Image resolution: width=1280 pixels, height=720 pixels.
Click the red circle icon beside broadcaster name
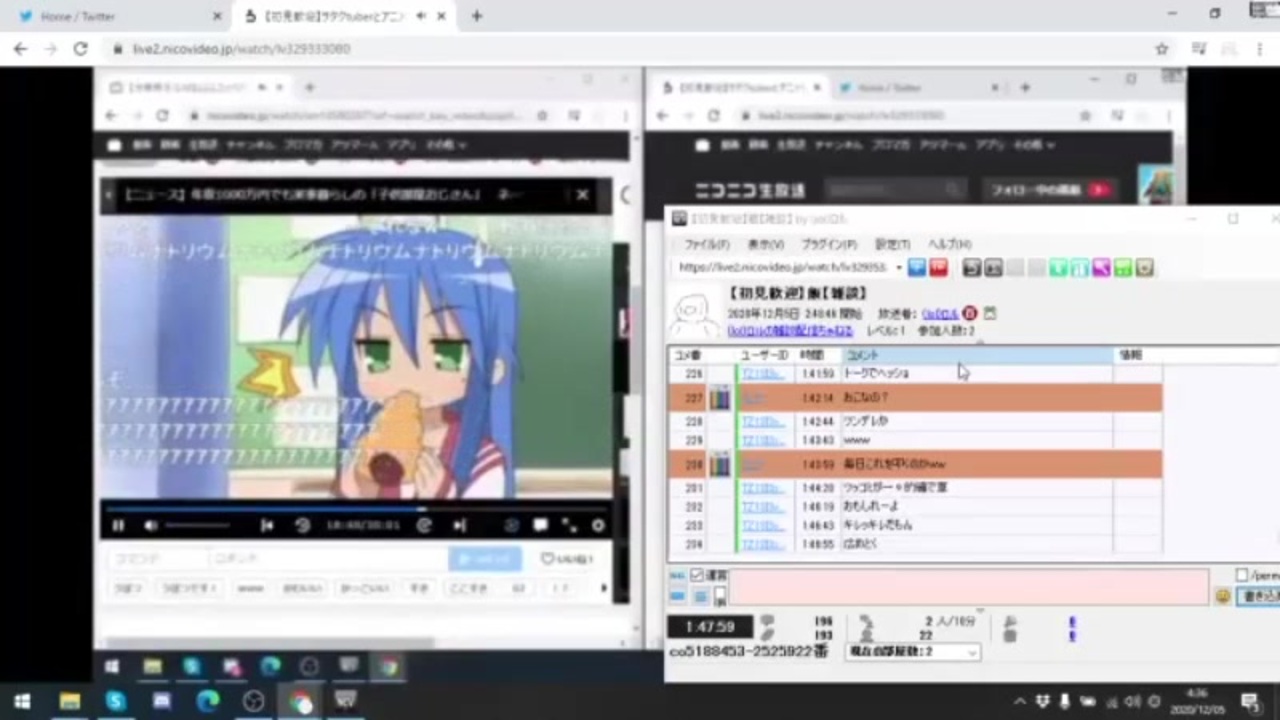[970, 314]
